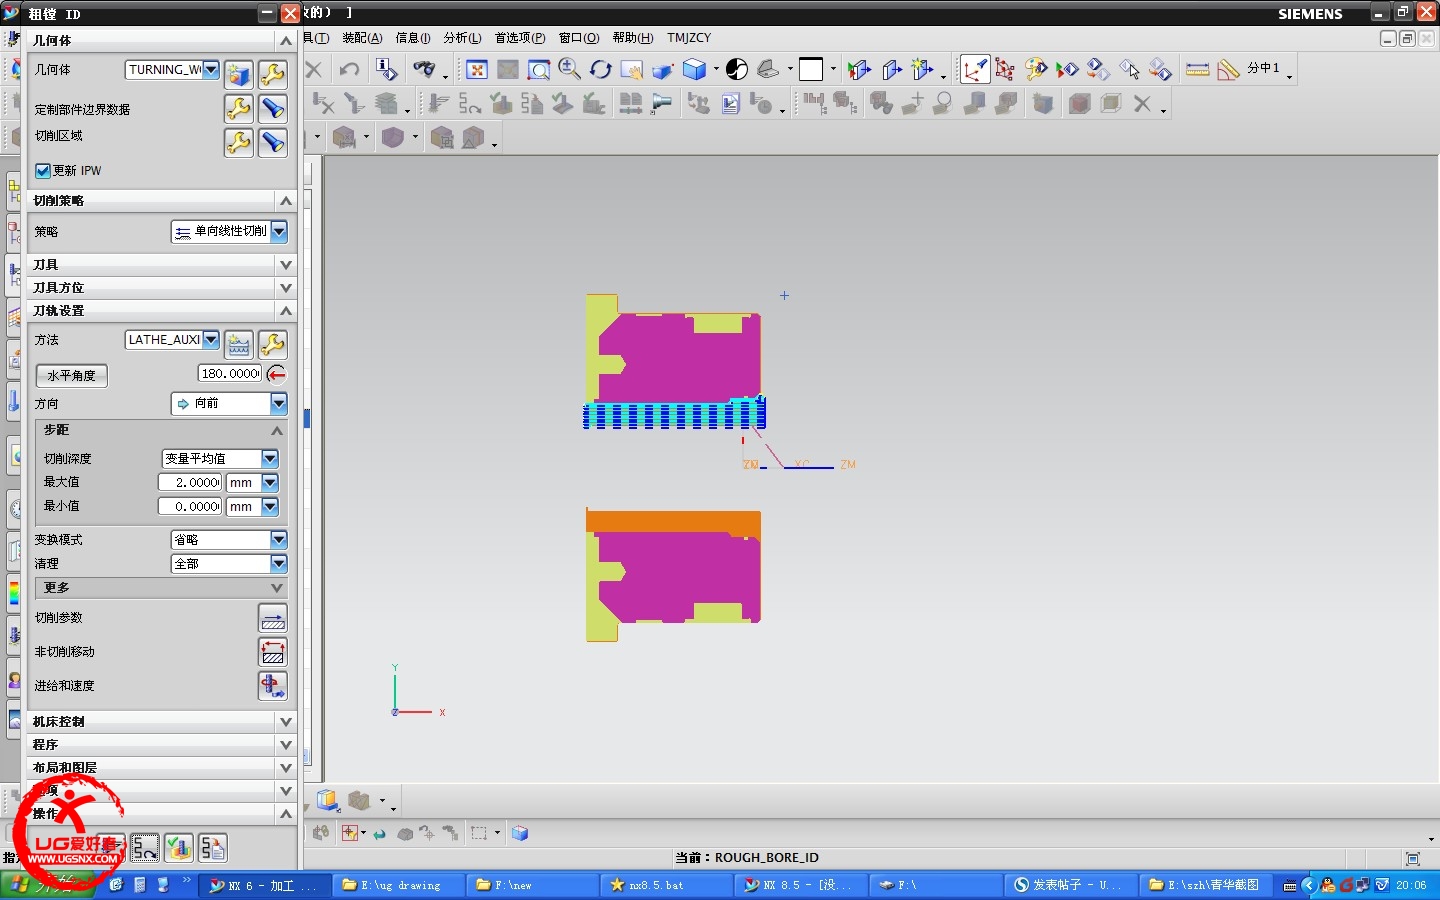The height and width of the screenshot is (900, 1440).
Task: Click WCS dynamics icon in toolbar
Action: point(974,69)
